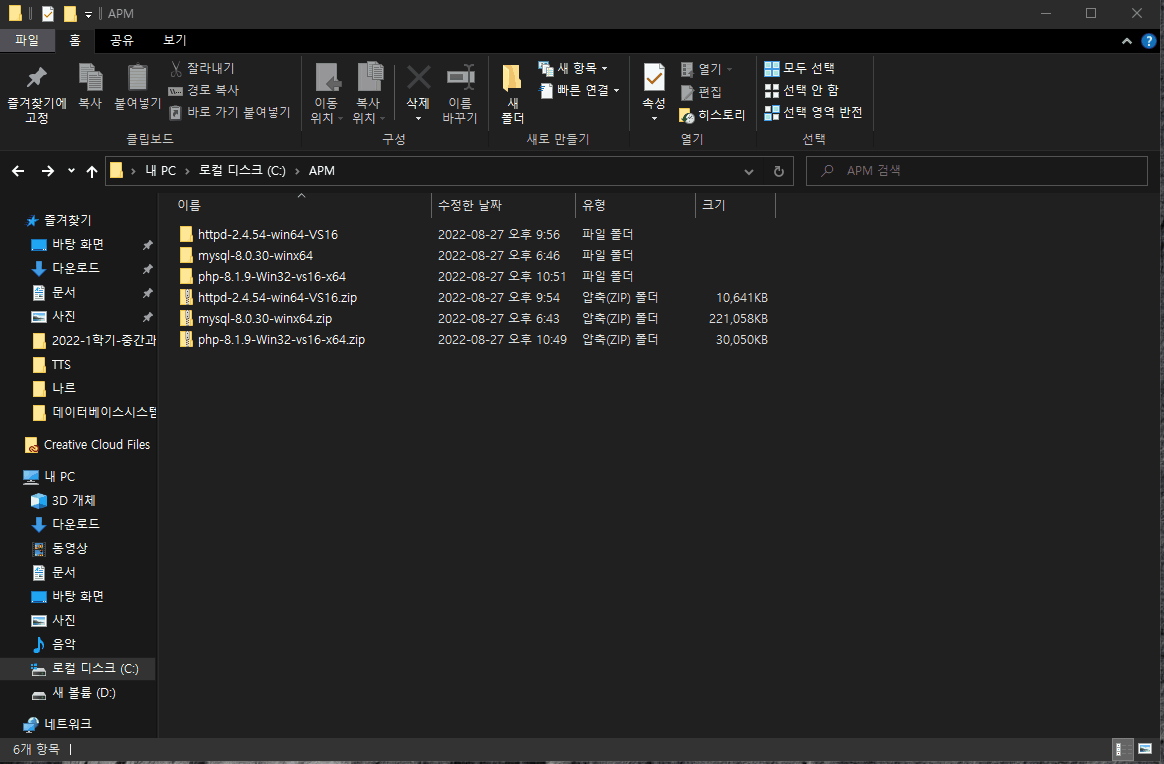Click Select none (선택 안 함)
The height and width of the screenshot is (764, 1164).
(x=802, y=91)
